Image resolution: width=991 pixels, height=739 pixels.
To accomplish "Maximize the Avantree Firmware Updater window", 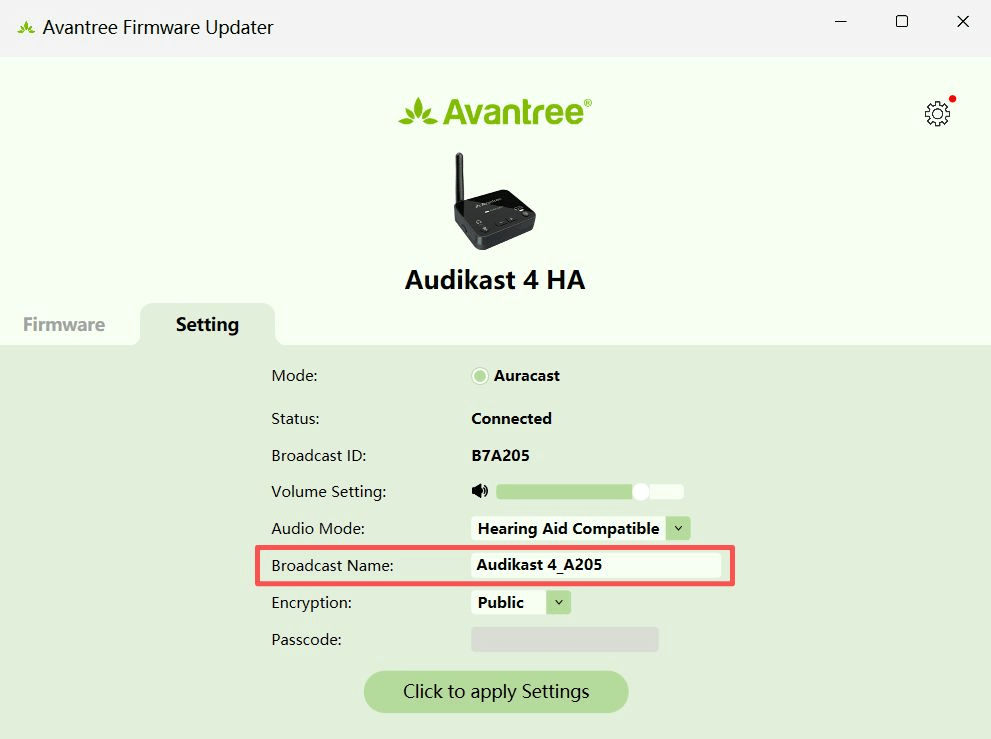I will pyautogui.click(x=902, y=21).
